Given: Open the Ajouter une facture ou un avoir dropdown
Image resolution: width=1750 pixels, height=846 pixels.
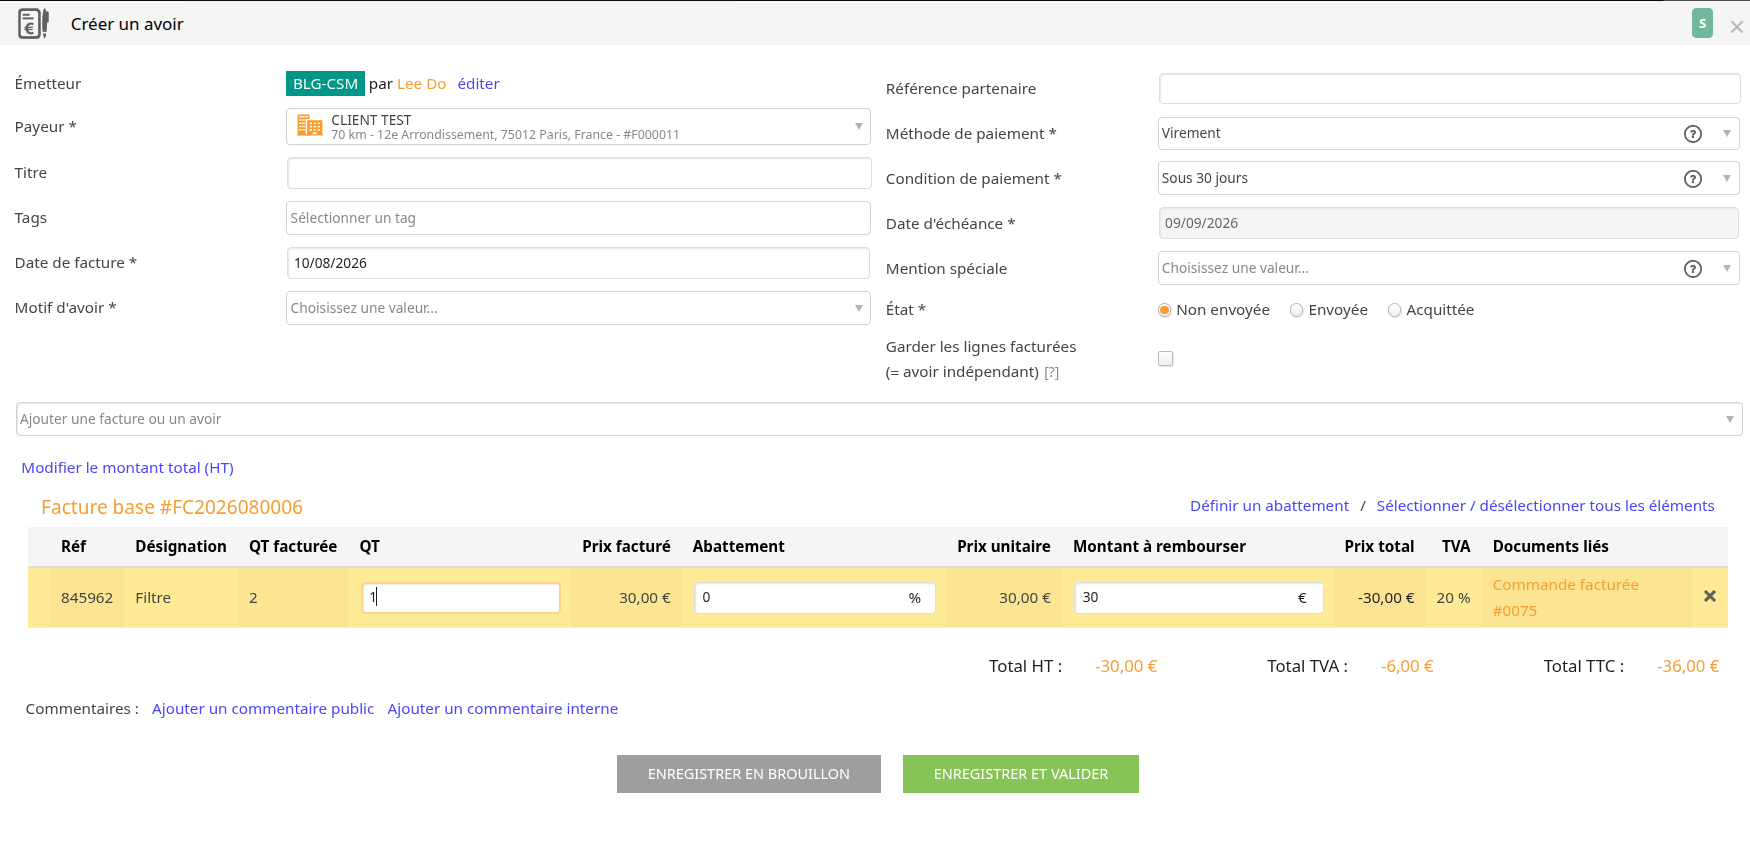Looking at the screenshot, I should click(x=879, y=419).
